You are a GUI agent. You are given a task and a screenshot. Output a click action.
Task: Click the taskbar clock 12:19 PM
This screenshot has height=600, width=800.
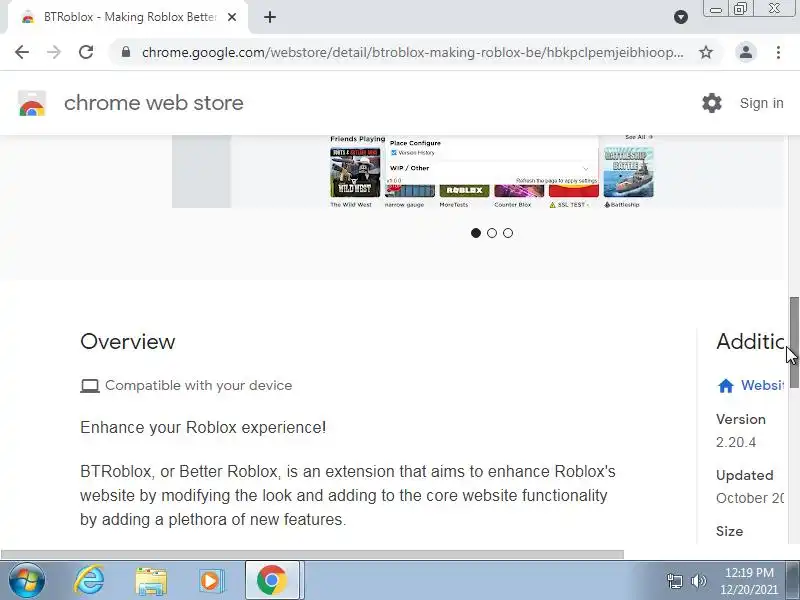tap(749, 572)
